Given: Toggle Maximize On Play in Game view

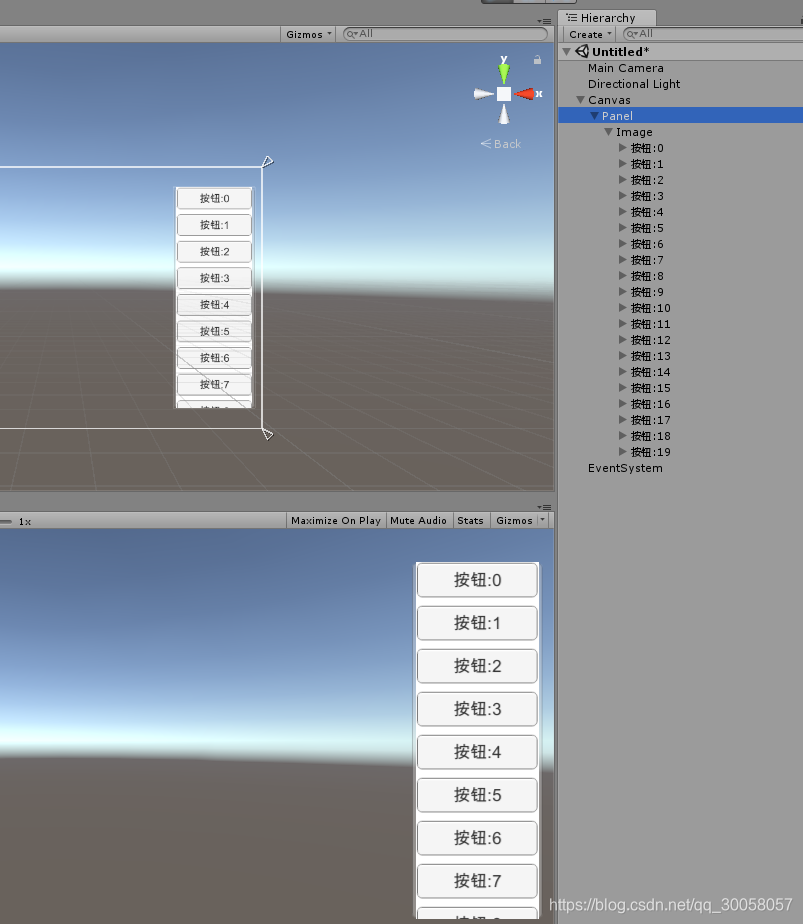Looking at the screenshot, I should (x=336, y=520).
